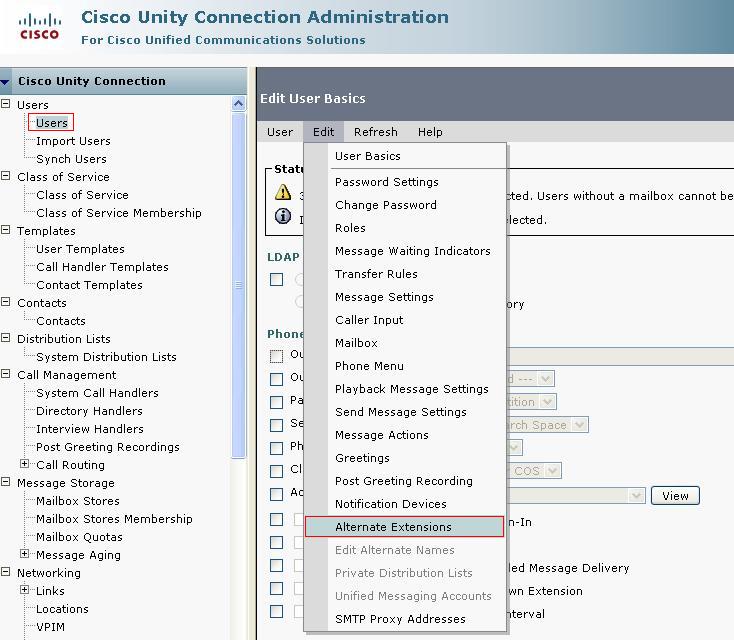The height and width of the screenshot is (640, 734).
Task: Open Mailbox Quotas link
Action: pos(79,537)
